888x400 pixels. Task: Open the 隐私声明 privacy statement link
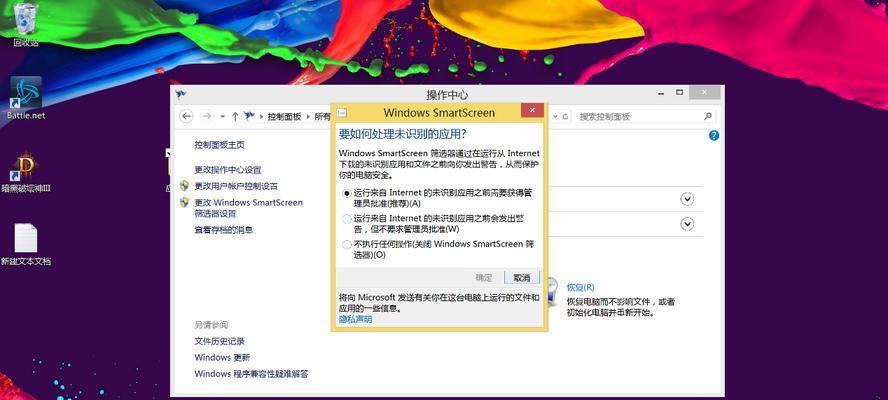coord(356,319)
